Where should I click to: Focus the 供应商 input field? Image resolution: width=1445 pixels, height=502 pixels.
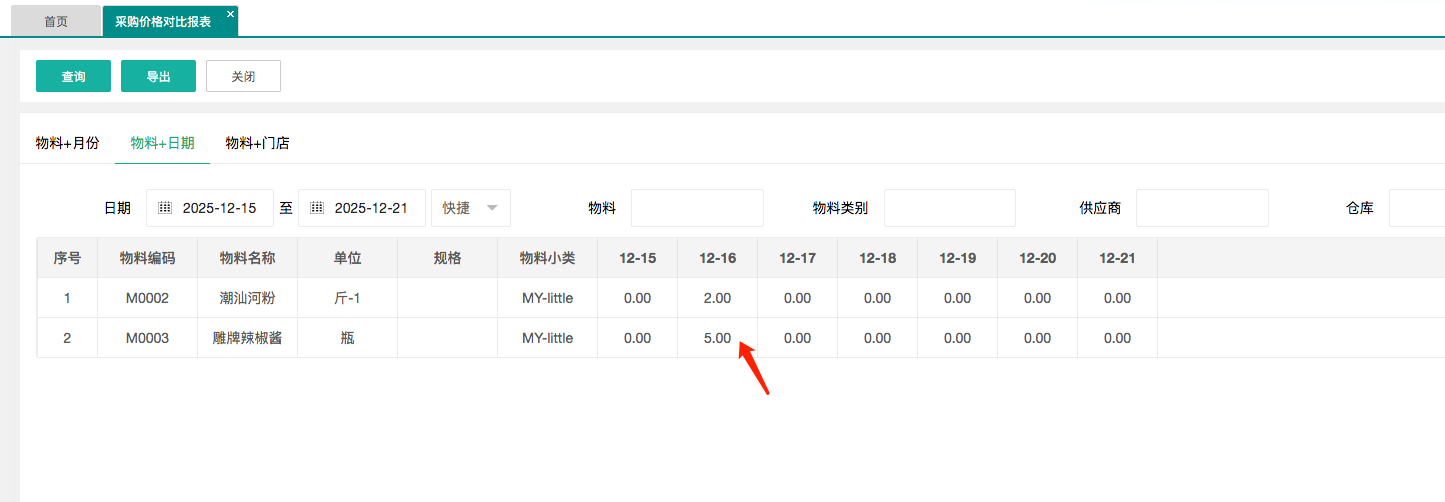(x=1202, y=208)
